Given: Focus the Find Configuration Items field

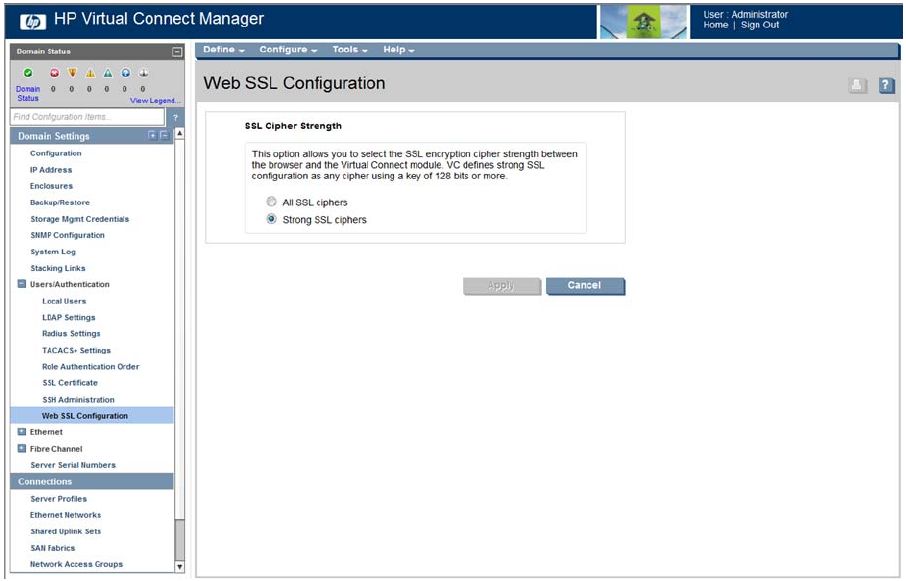Looking at the screenshot, I should coord(87,117).
